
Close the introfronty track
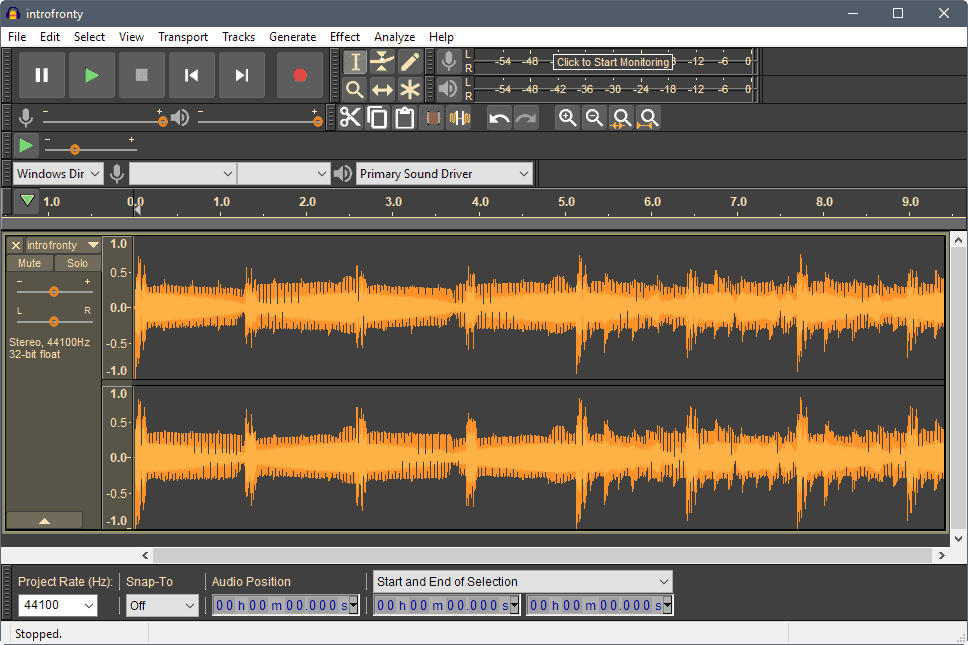click(15, 245)
